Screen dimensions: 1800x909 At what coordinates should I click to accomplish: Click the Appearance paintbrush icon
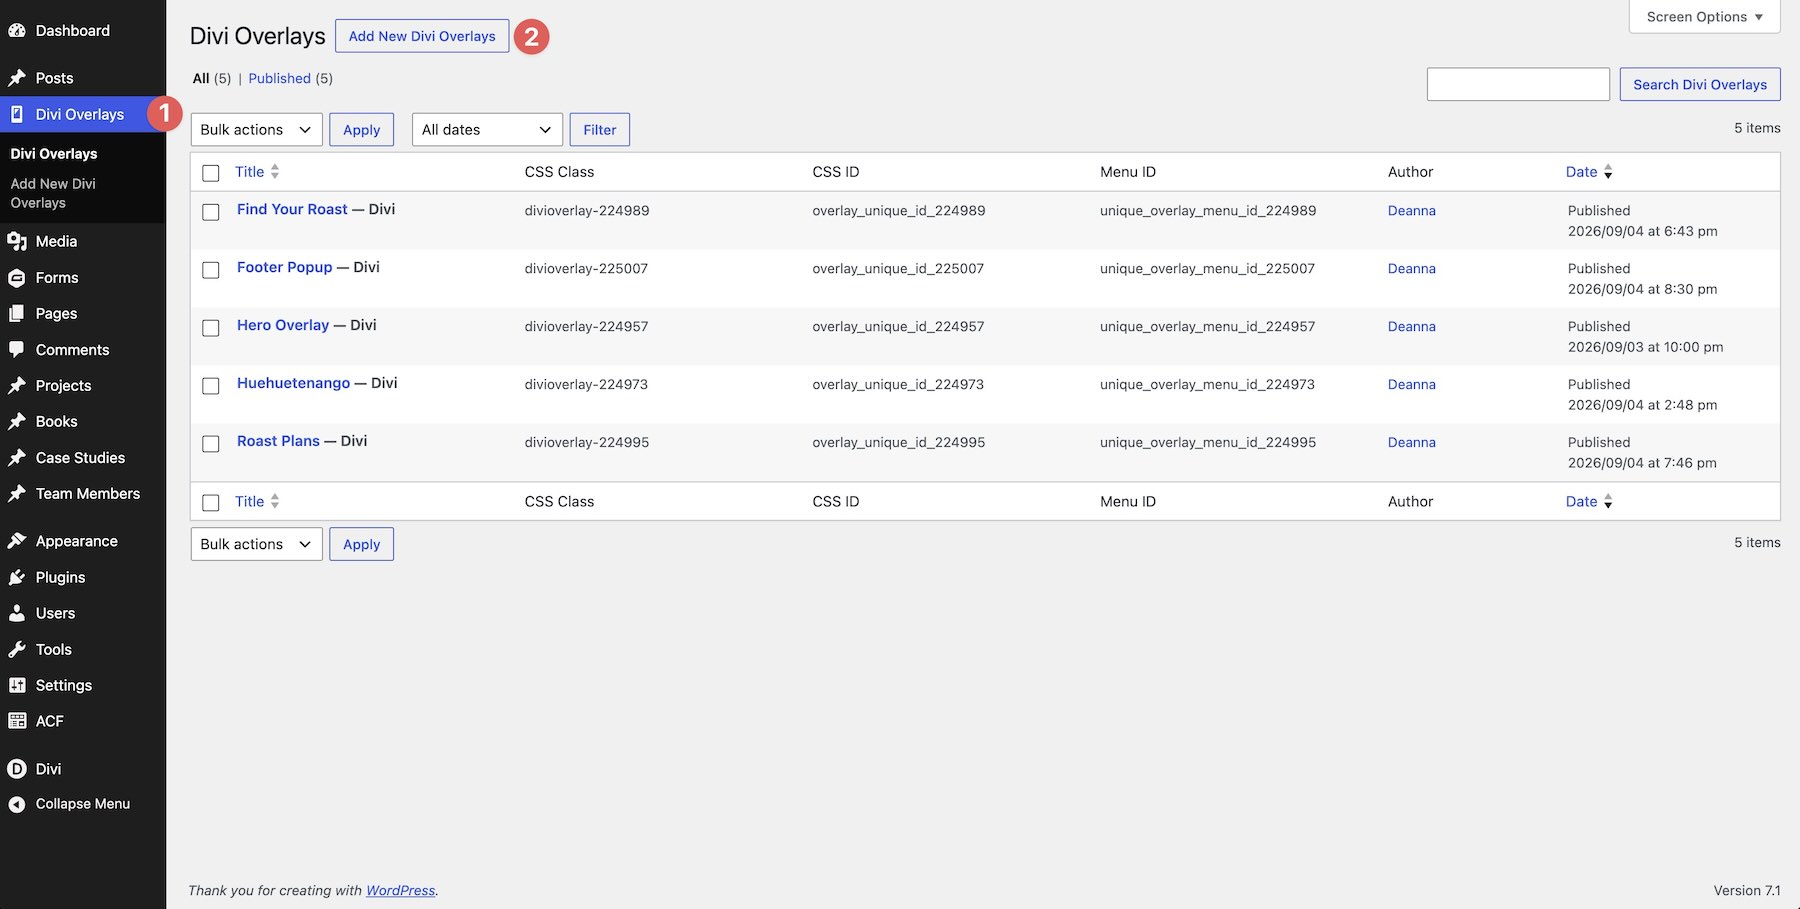click(x=17, y=541)
